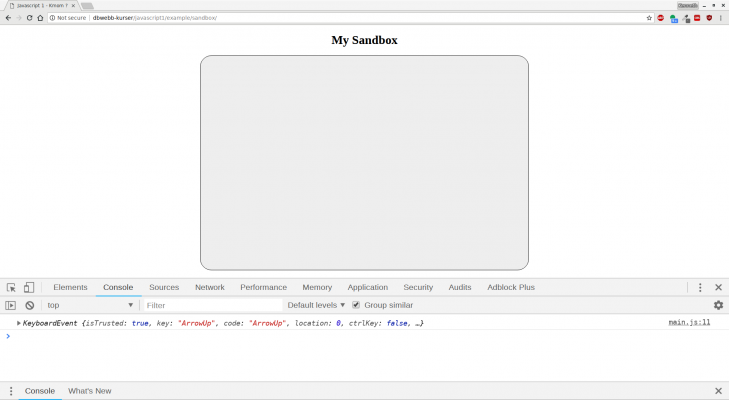Open the top context dropdown

[90, 305]
